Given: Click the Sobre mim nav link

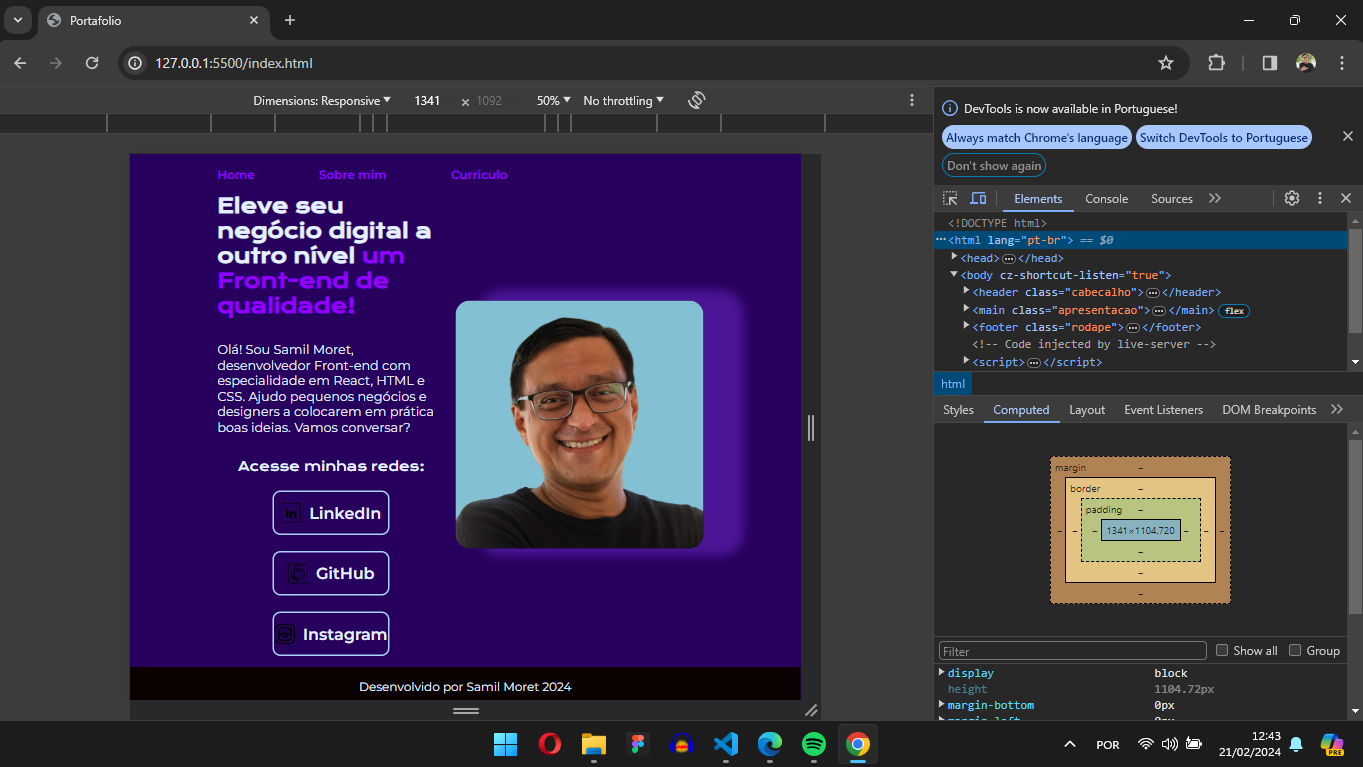Looking at the screenshot, I should [x=352, y=175].
